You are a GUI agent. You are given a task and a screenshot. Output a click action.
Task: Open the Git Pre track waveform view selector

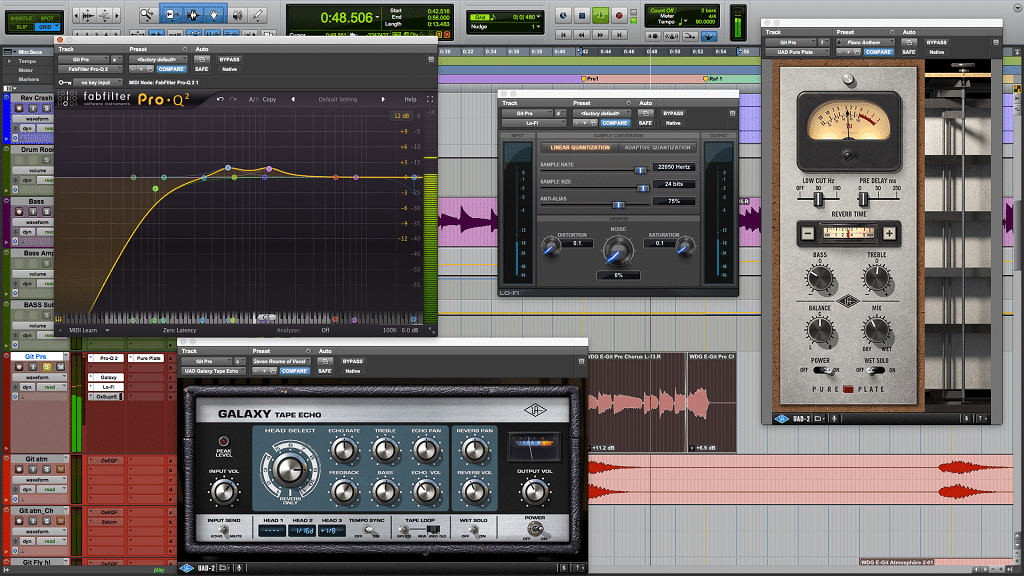click(x=39, y=377)
